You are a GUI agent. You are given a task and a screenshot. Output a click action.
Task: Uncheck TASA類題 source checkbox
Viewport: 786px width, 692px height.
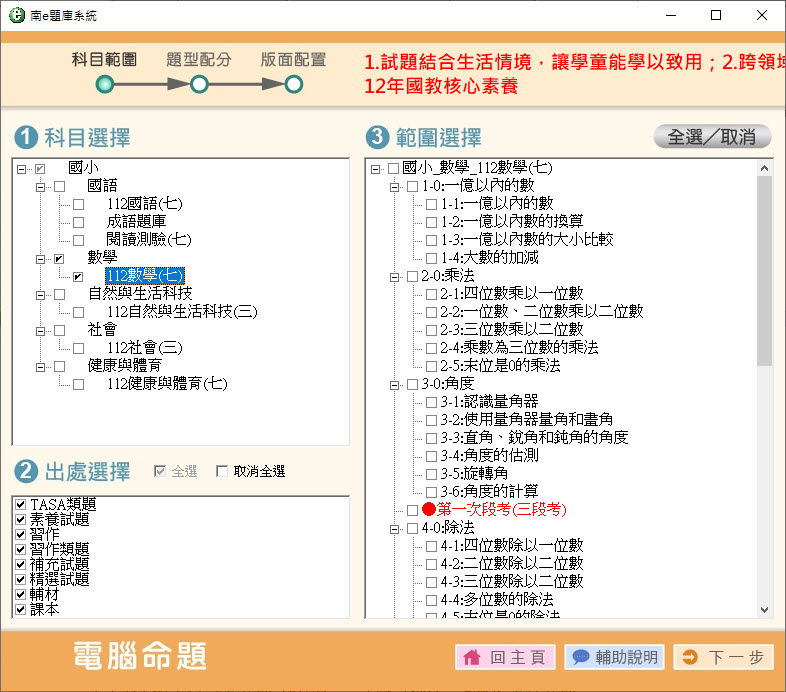point(21,505)
